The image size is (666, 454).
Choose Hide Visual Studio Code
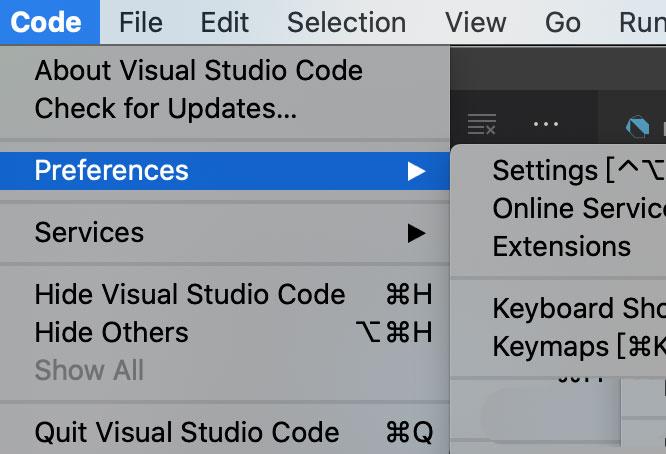[190, 295]
